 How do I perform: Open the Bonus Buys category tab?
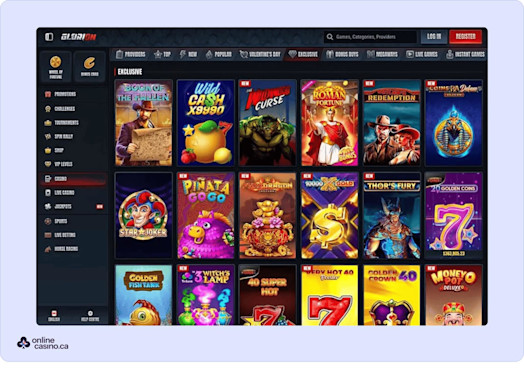[342, 54]
